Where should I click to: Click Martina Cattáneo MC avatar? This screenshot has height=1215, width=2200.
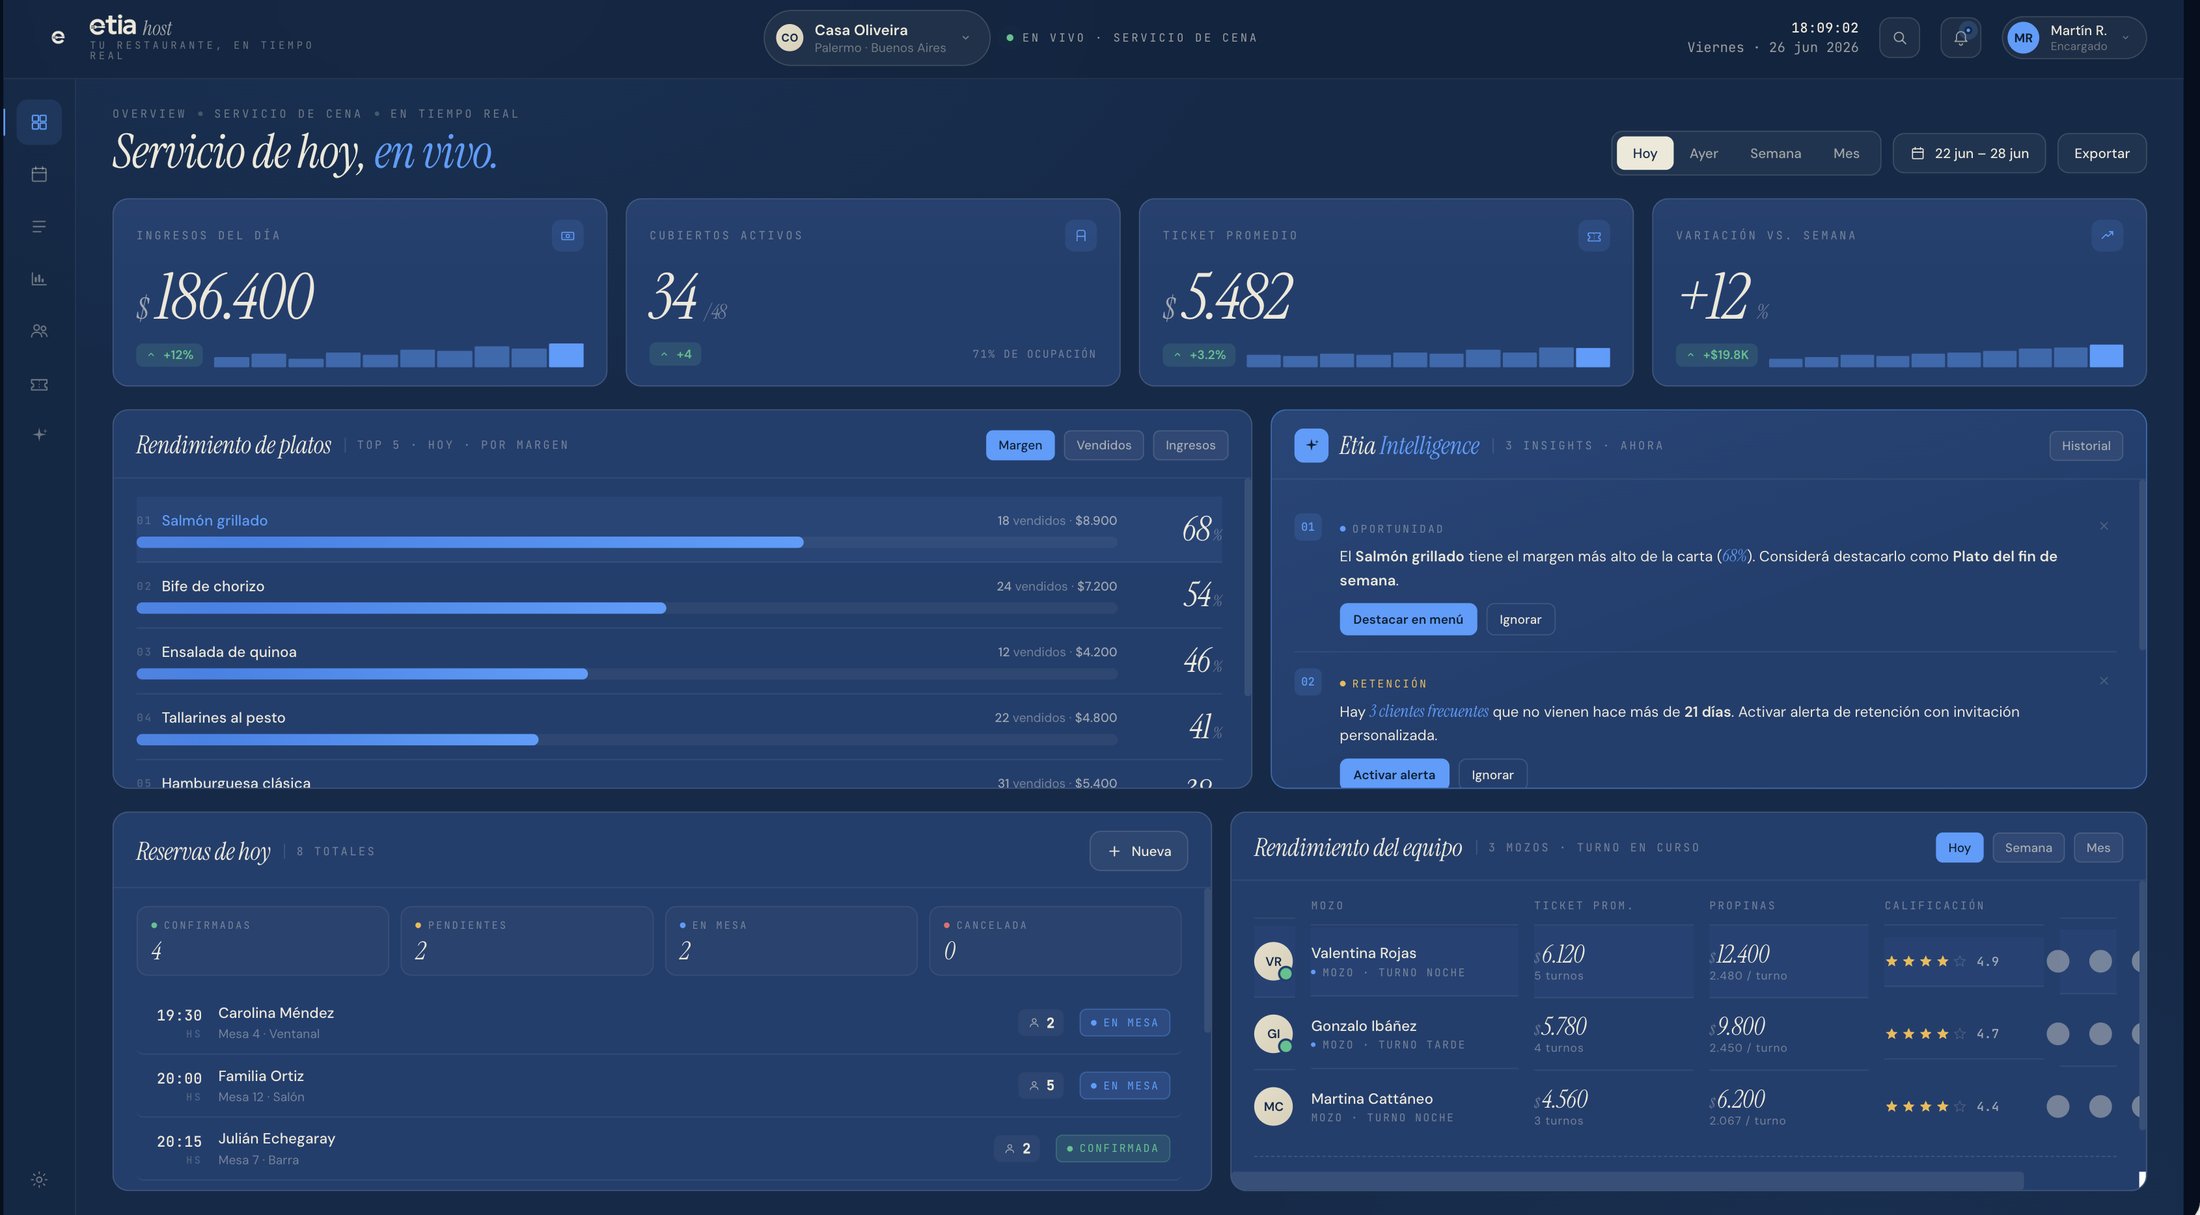(x=1273, y=1106)
